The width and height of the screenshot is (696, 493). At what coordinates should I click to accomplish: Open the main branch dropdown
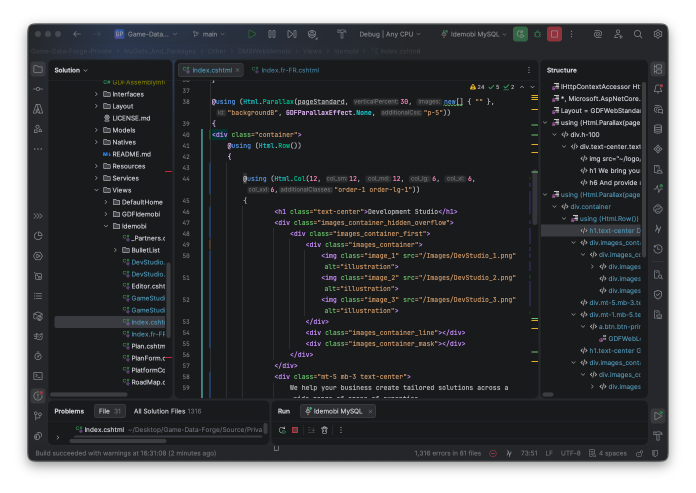click(209, 34)
